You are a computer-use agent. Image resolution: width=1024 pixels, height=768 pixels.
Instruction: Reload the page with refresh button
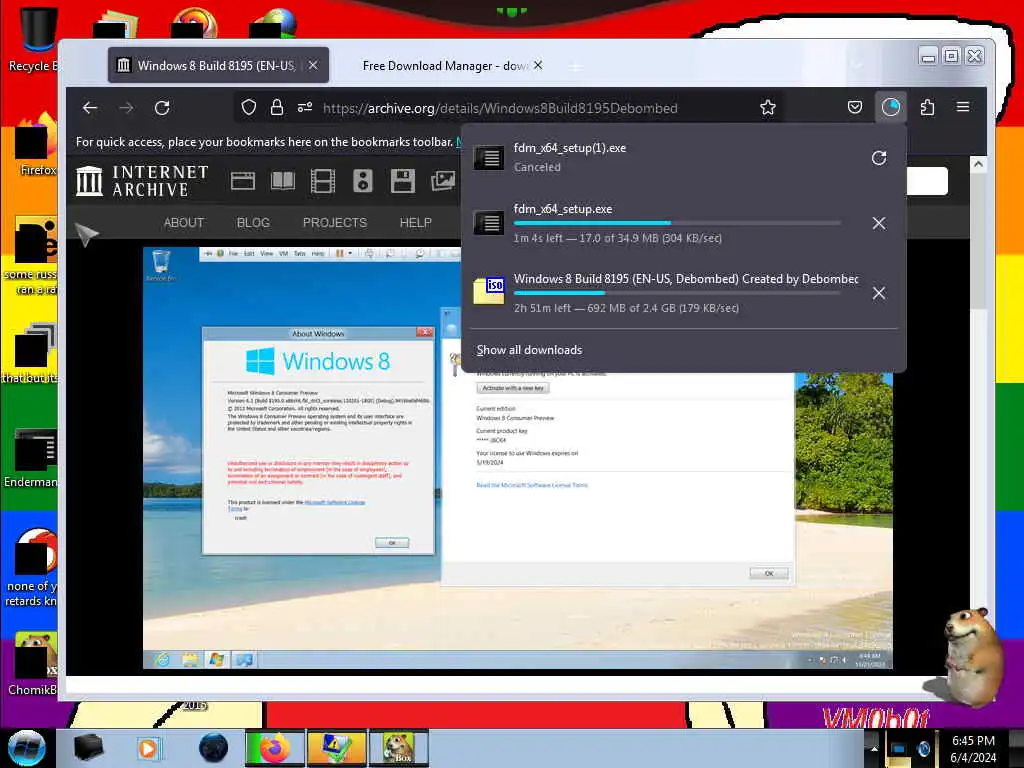[162, 108]
